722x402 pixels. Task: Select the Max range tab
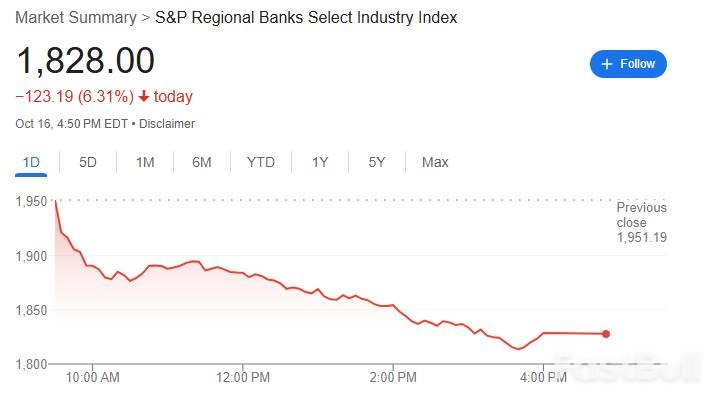pyautogui.click(x=435, y=162)
